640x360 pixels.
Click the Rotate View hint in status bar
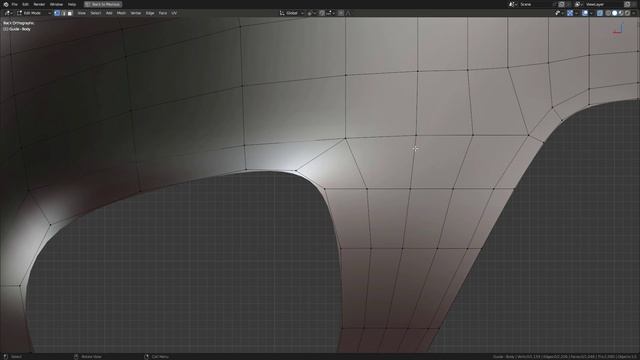pos(91,356)
